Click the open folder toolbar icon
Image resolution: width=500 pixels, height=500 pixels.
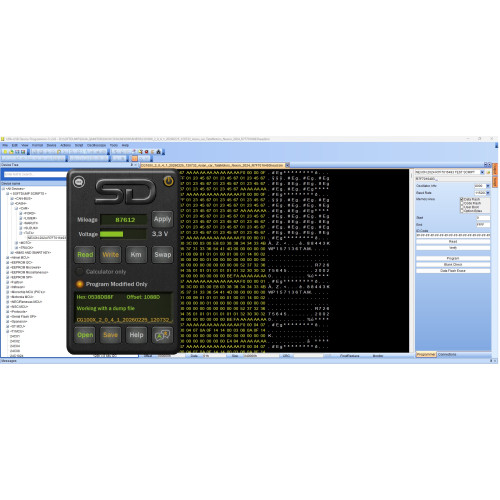pyautogui.click(x=11, y=152)
